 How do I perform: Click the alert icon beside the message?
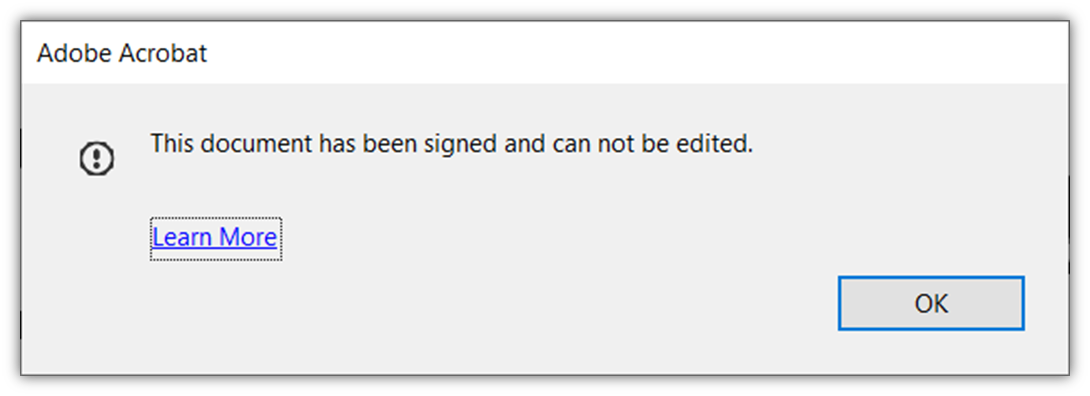(x=97, y=159)
